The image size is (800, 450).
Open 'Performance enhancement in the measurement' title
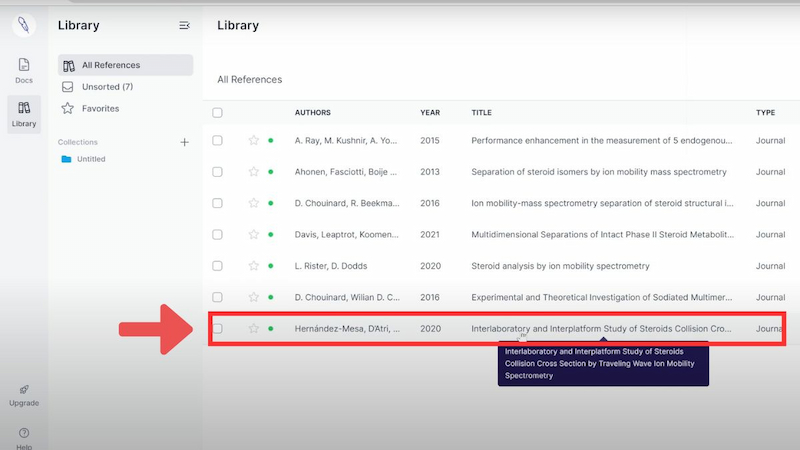point(602,141)
